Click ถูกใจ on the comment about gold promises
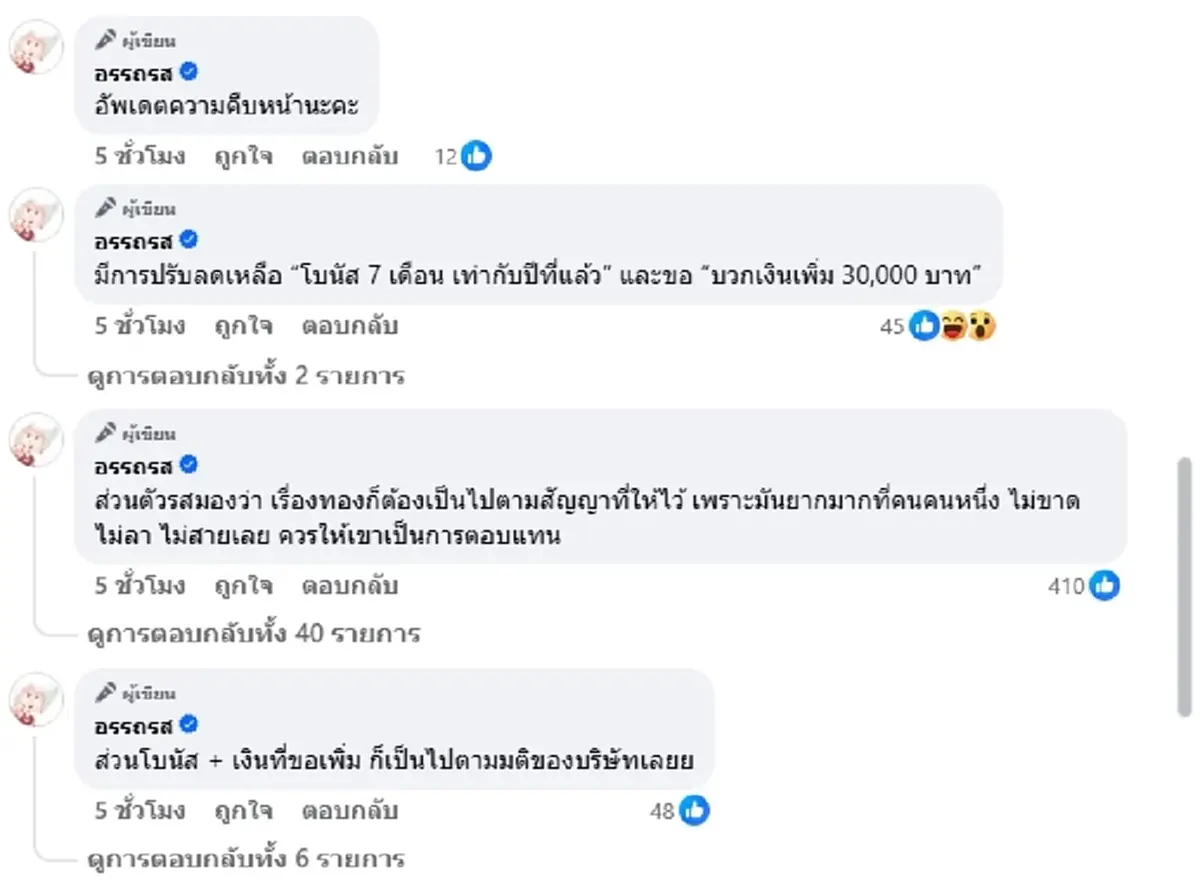Viewport: 1200px width, 883px height. (240, 586)
